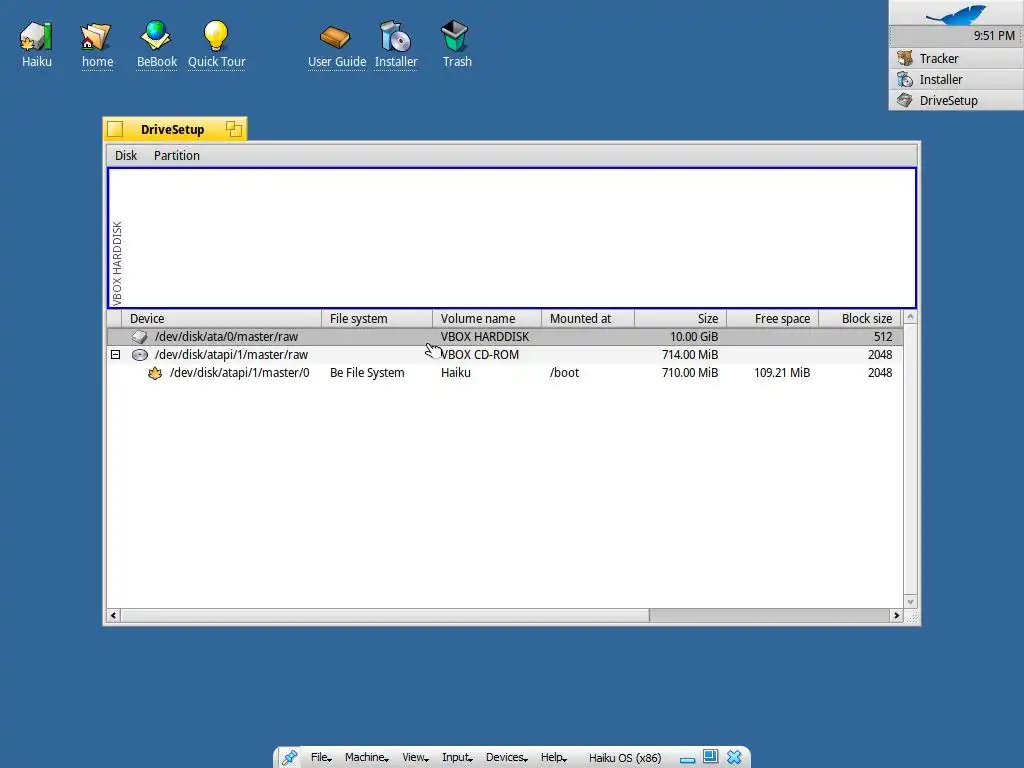Click the CD-ROM disc icon on atapi row
Image resolution: width=1024 pixels, height=768 pixels.
tap(140, 355)
